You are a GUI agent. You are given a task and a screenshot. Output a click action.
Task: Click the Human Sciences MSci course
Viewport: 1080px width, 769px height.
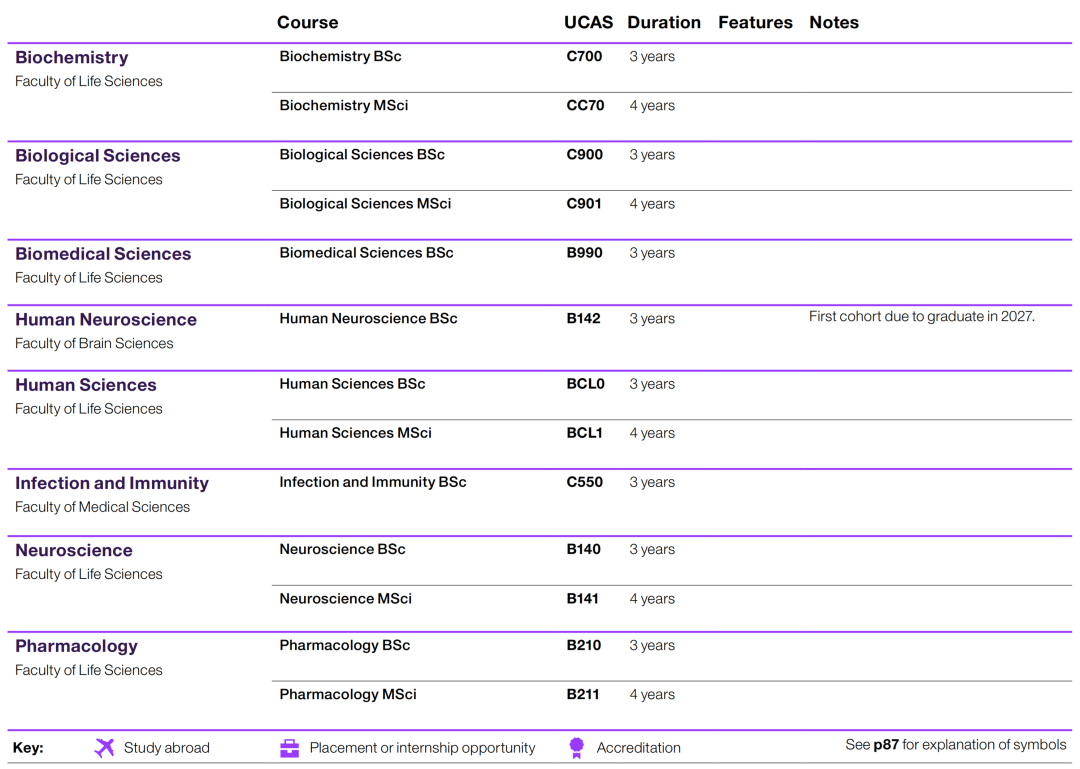coord(355,433)
